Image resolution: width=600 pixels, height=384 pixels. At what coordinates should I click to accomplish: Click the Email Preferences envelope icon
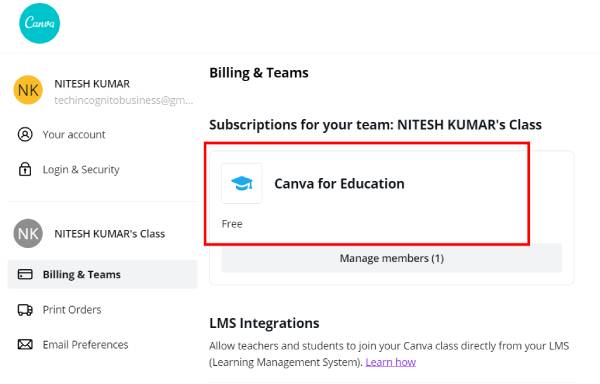[25, 345]
